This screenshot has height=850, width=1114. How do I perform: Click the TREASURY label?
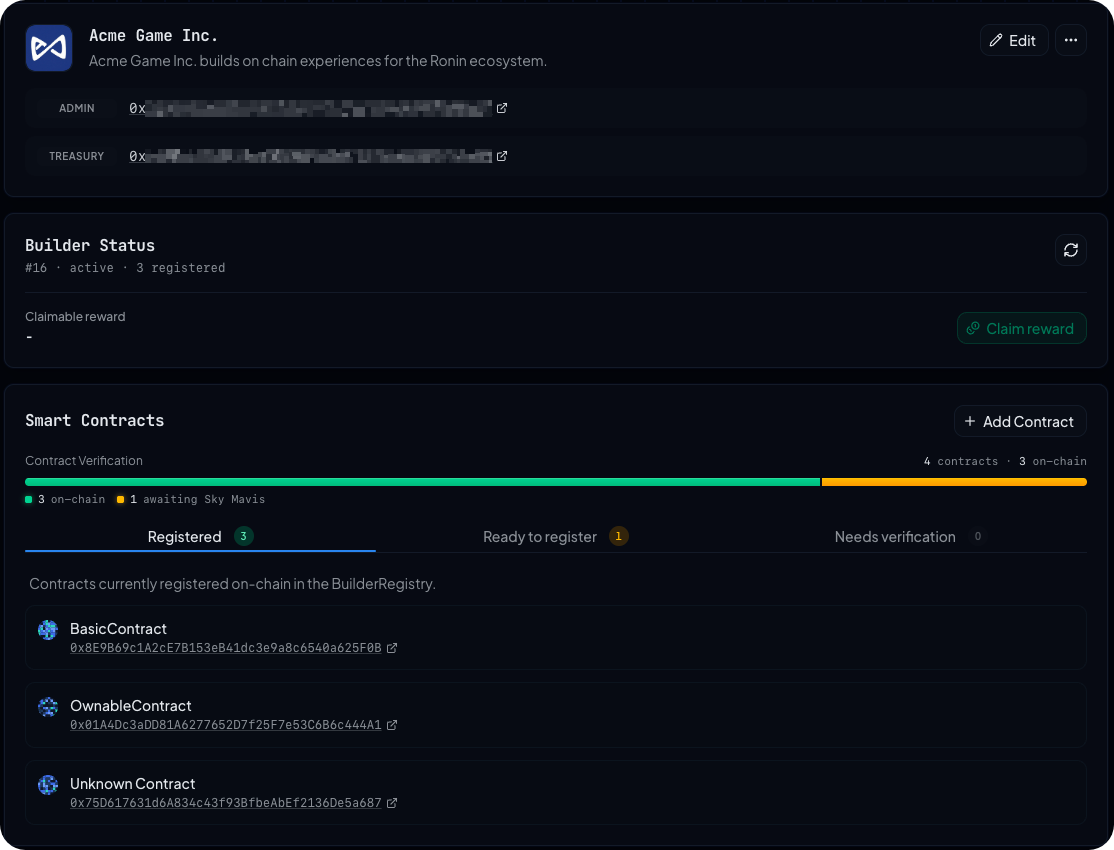click(77, 156)
